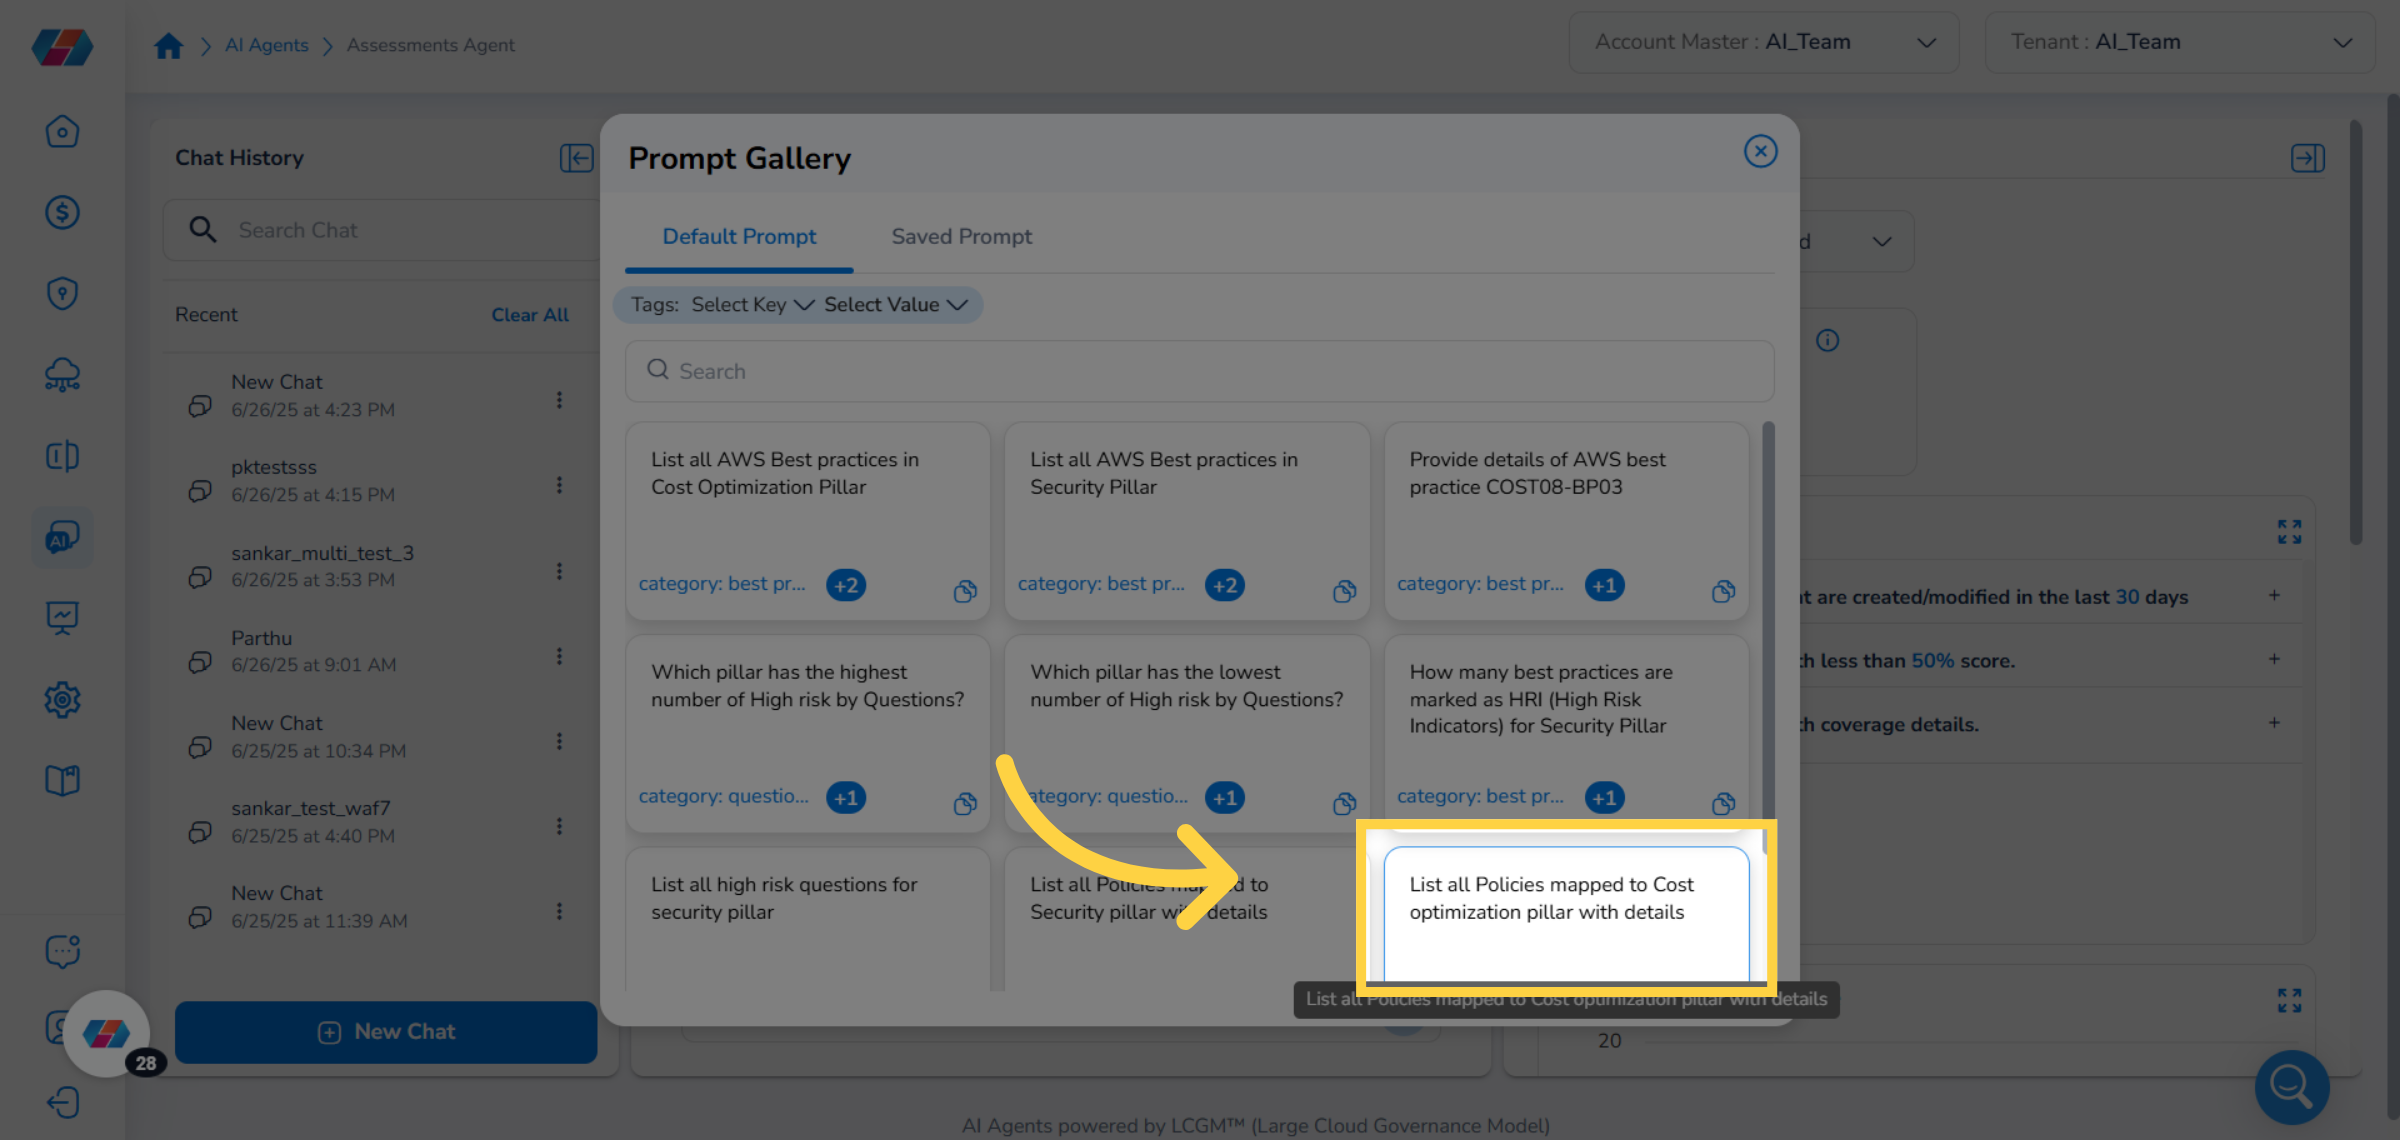Viewport: 2400px width, 1140px height.
Task: Open the settings gear sidebar icon
Action: 62,699
